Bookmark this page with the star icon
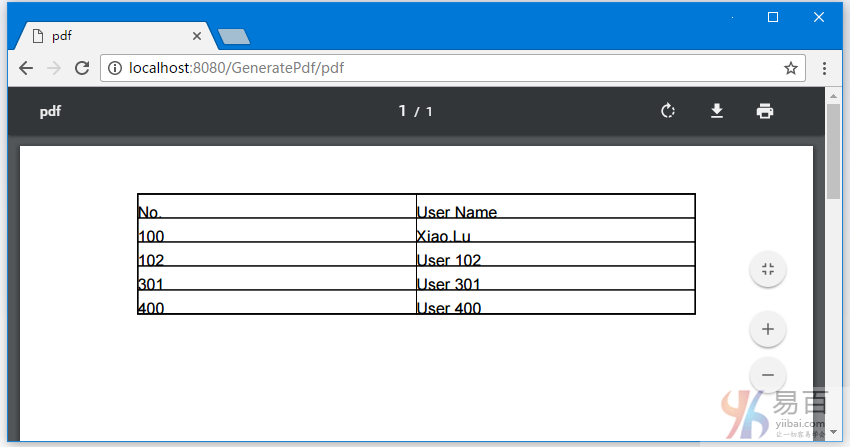This screenshot has width=850, height=447. point(790,68)
